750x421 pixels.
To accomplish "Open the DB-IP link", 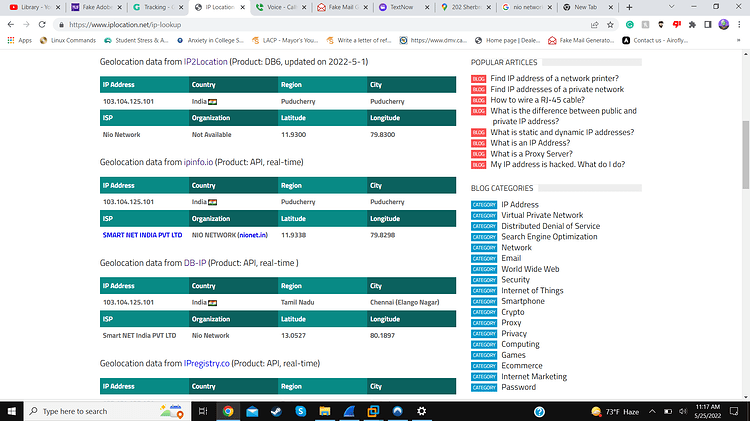I will [x=195, y=263].
